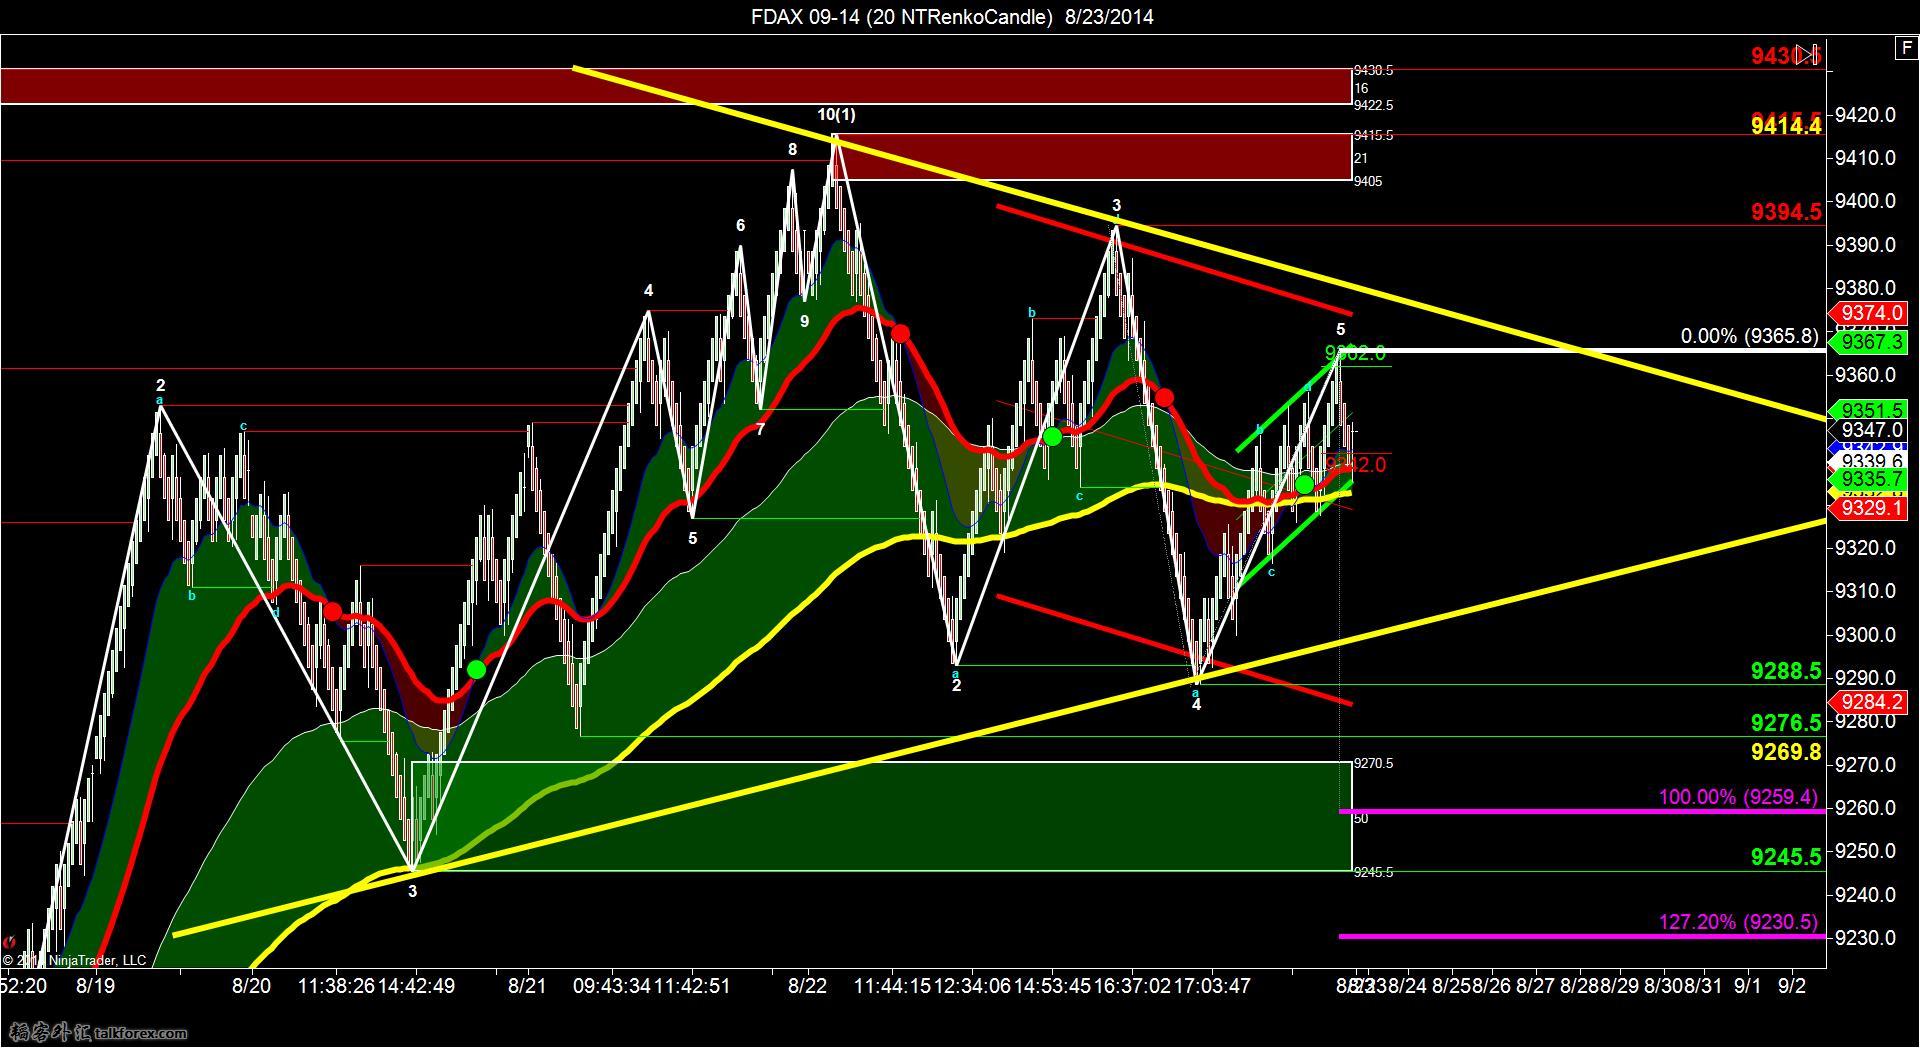The width and height of the screenshot is (1920, 1048).
Task: Select the green 9245.5 level label
Action: coord(1786,857)
